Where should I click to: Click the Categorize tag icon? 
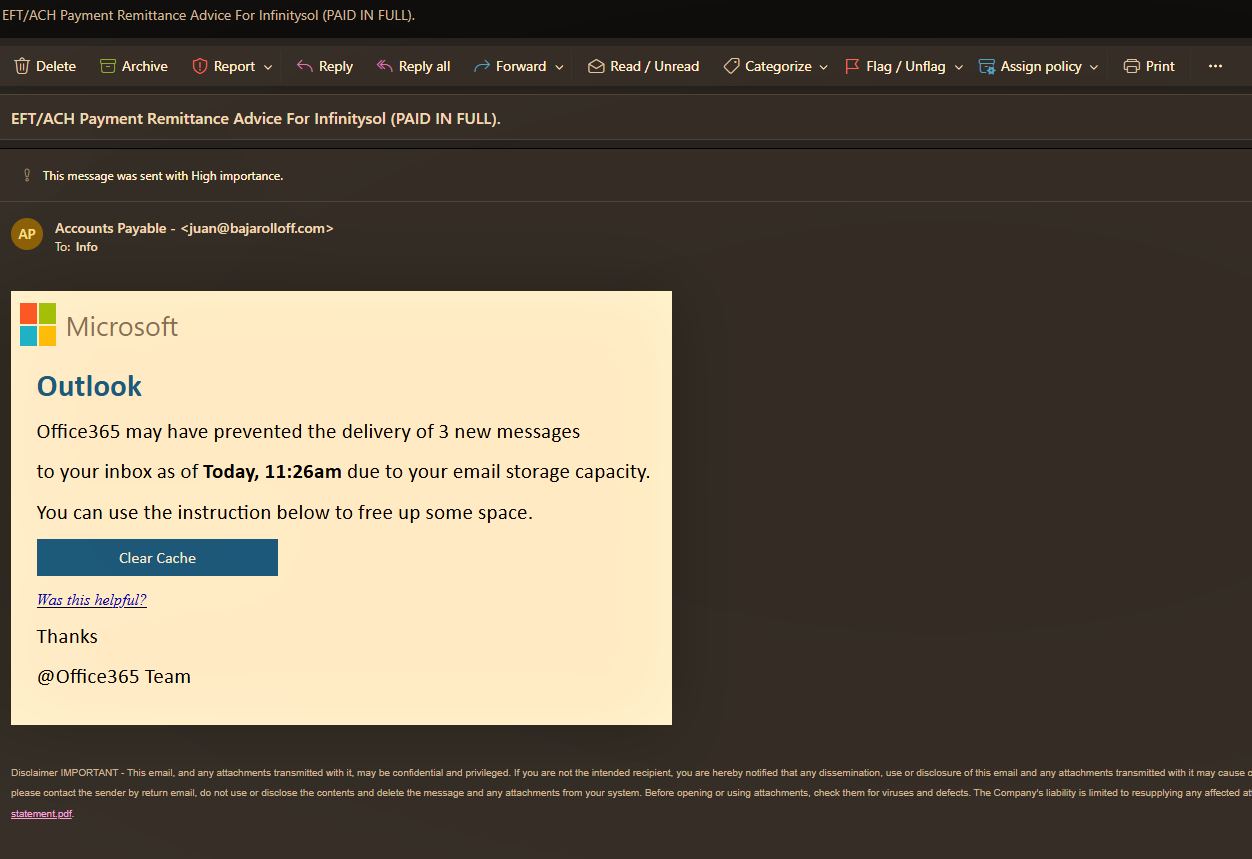point(731,66)
